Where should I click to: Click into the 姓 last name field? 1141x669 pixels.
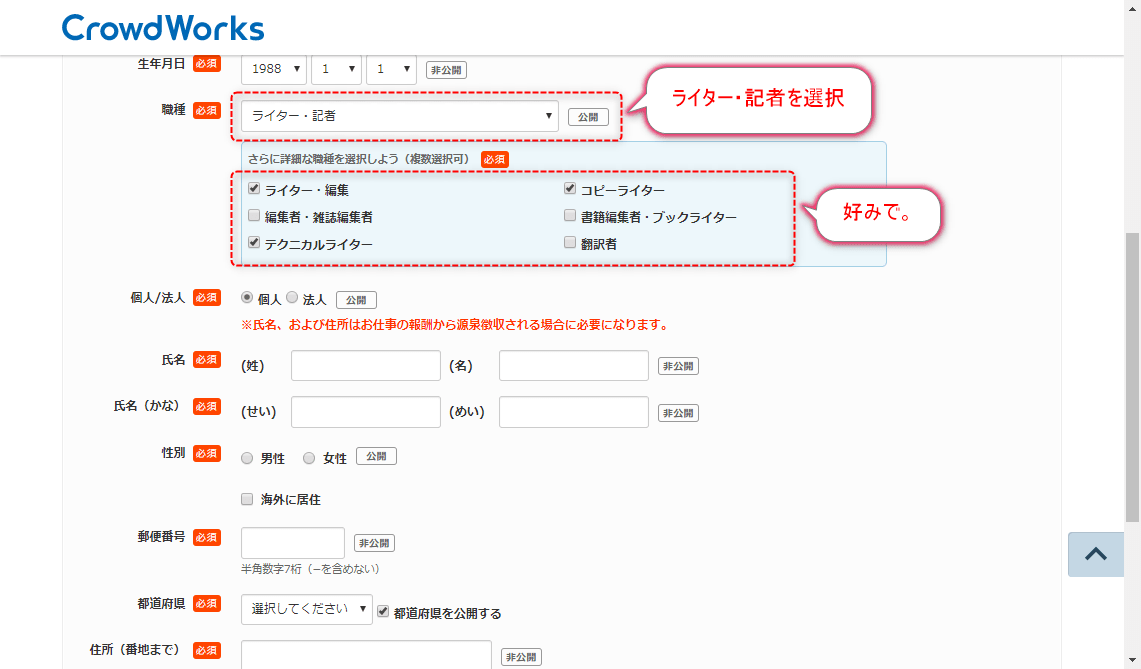365,366
